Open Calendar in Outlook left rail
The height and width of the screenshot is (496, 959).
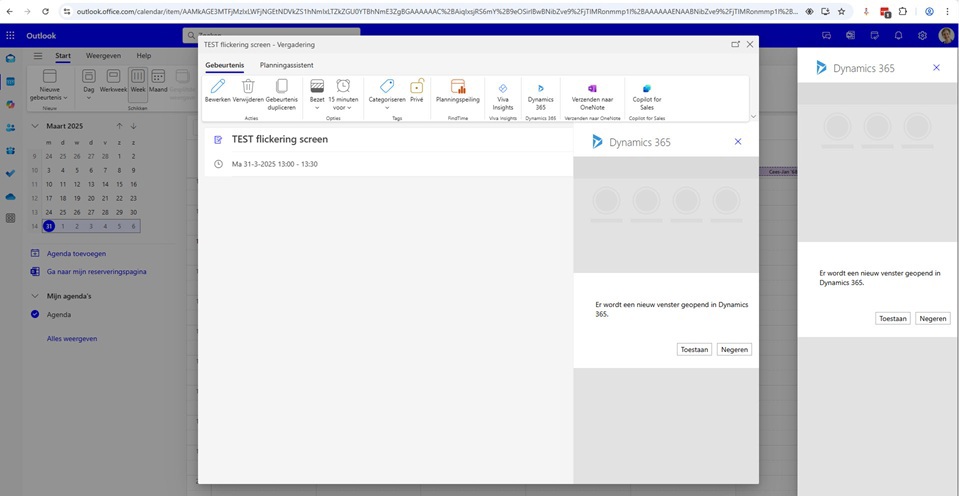pyautogui.click(x=10, y=81)
